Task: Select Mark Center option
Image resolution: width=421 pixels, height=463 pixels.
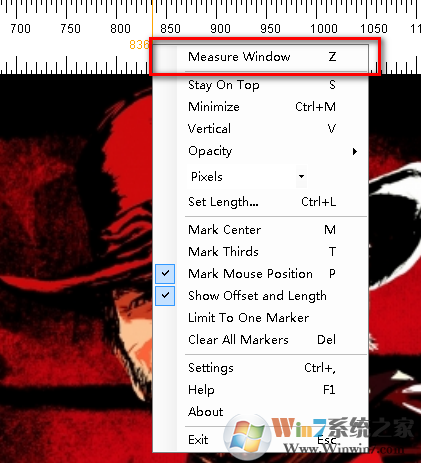Action: (261, 230)
